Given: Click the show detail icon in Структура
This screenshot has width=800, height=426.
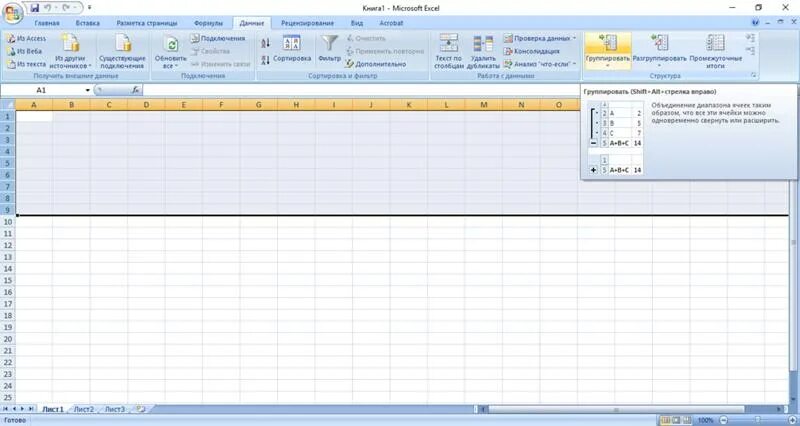Looking at the screenshot, I should 750,38.
